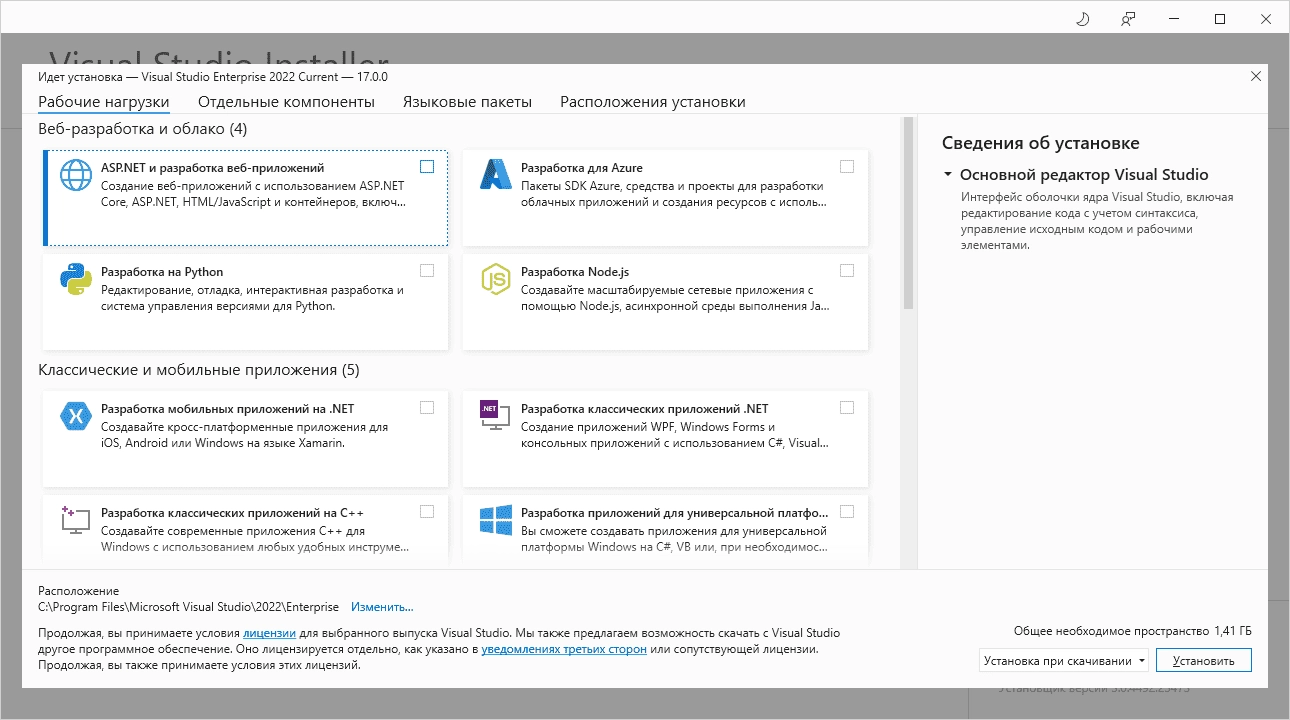The image size is (1290, 720).
Task: Check the Разработка для Azure workload
Action: 847,167
